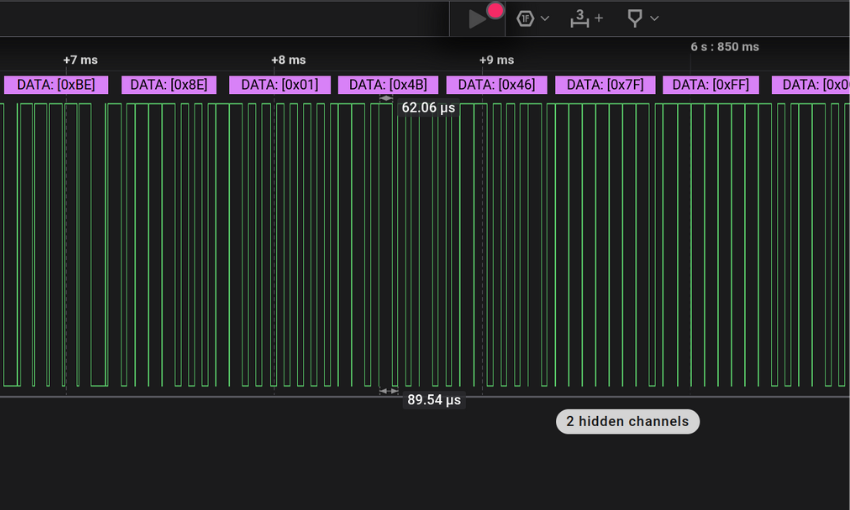This screenshot has width=850, height=510.
Task: Click the red recording indicator dot
Action: tap(495, 11)
